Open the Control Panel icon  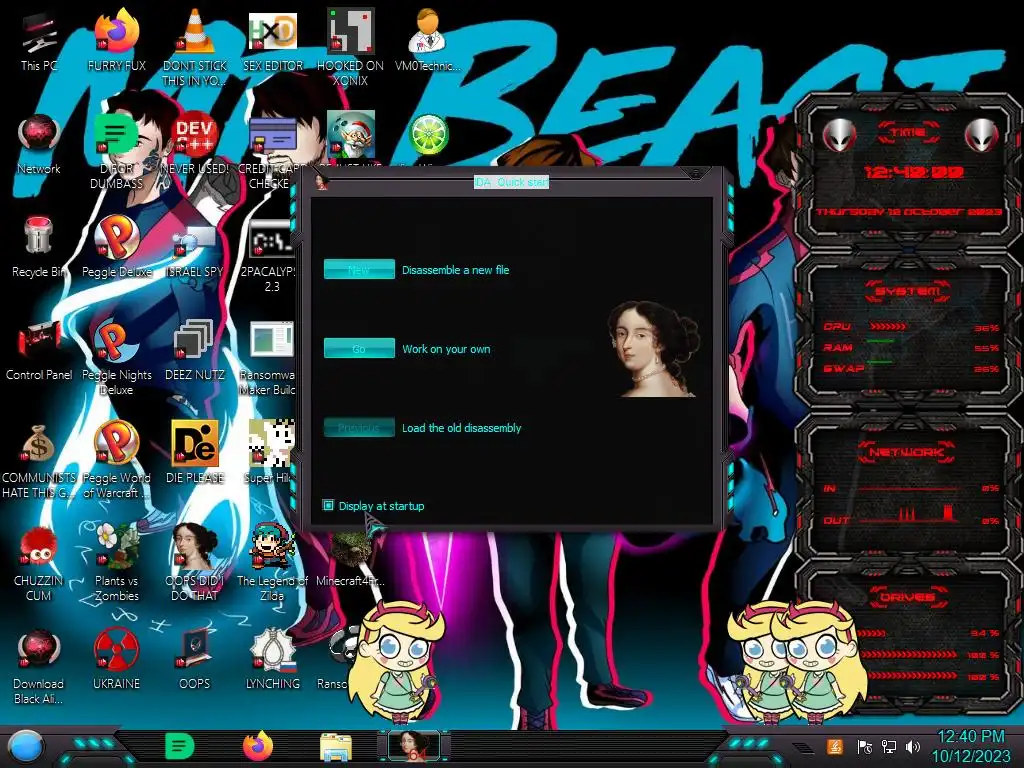pyautogui.click(x=39, y=341)
